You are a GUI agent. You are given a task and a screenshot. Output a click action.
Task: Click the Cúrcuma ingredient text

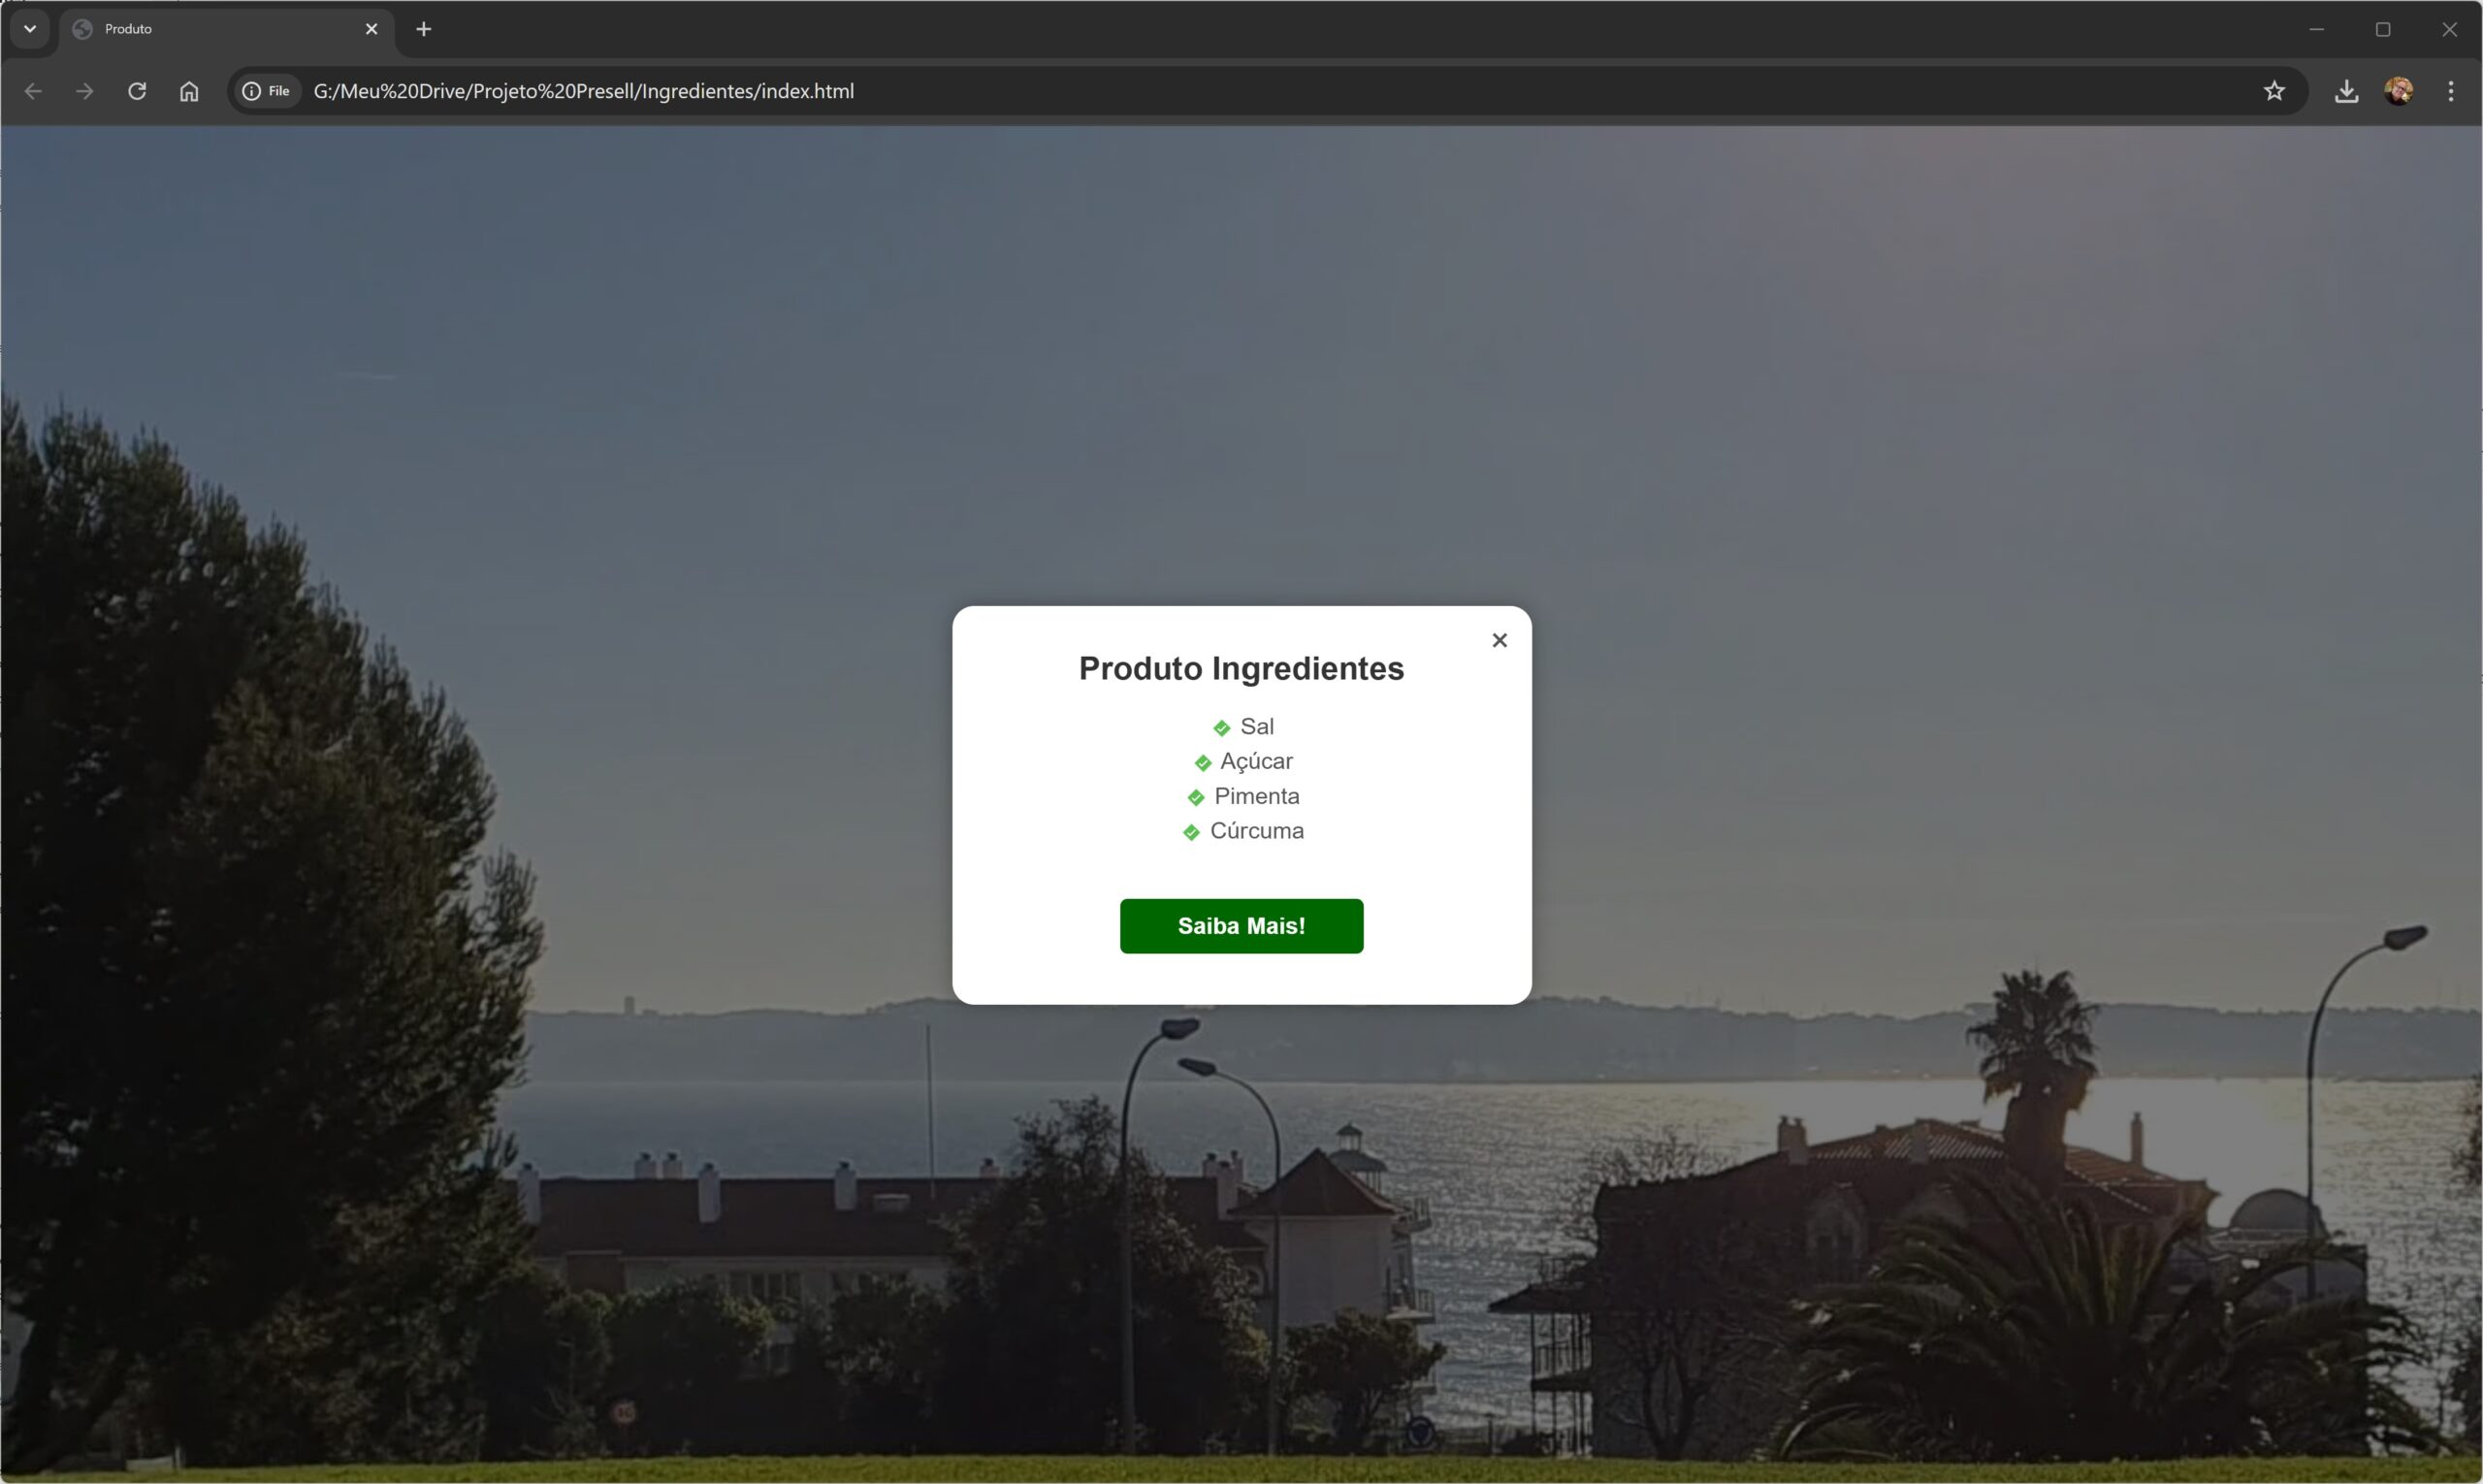[1257, 831]
